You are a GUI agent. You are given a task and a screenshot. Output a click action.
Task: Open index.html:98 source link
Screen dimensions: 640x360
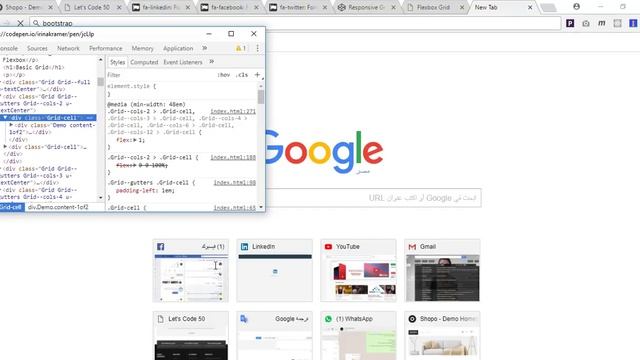pyautogui.click(x=235, y=183)
